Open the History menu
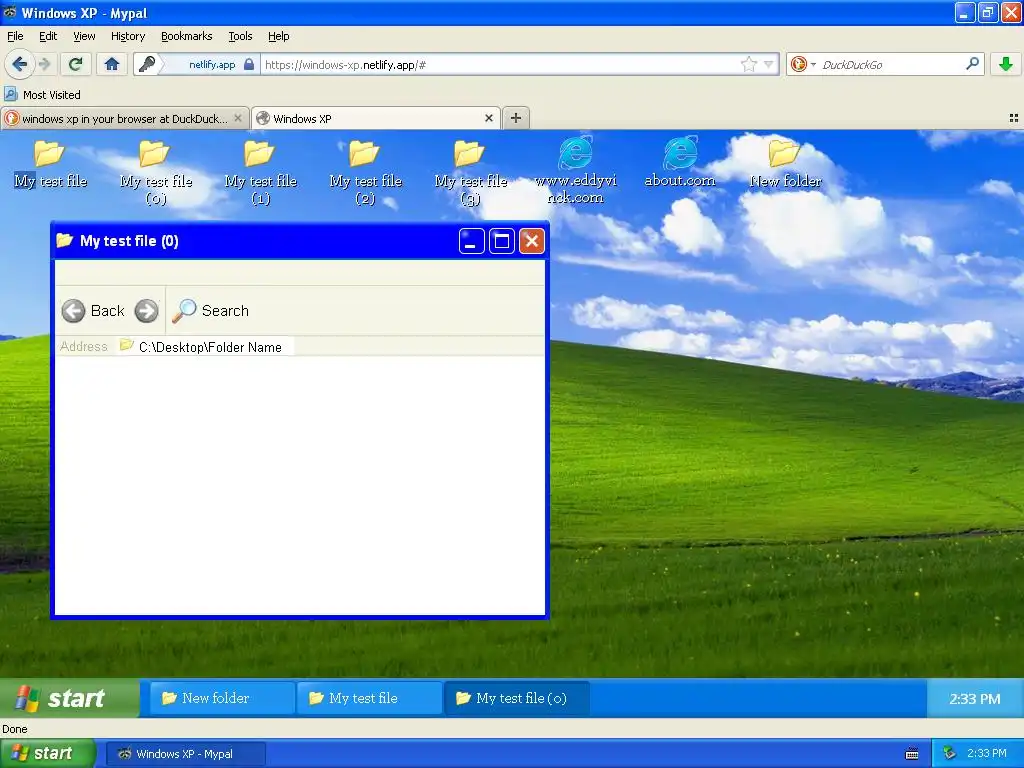The height and width of the screenshot is (768, 1024). pyautogui.click(x=127, y=36)
